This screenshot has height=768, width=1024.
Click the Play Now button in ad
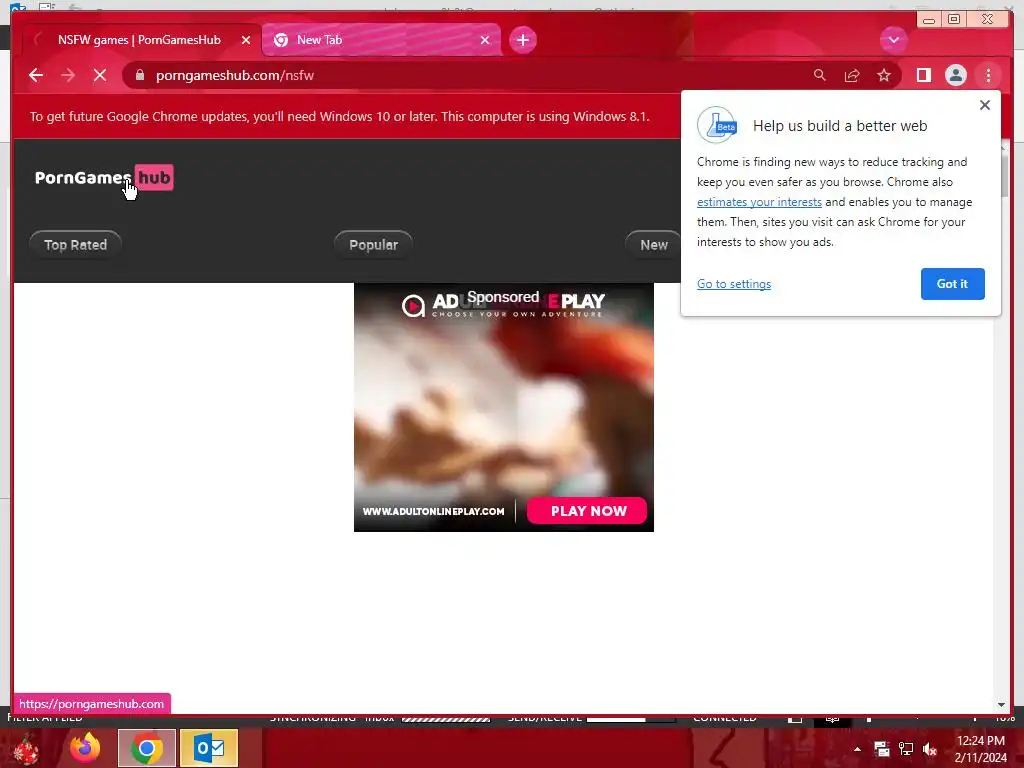[588, 511]
